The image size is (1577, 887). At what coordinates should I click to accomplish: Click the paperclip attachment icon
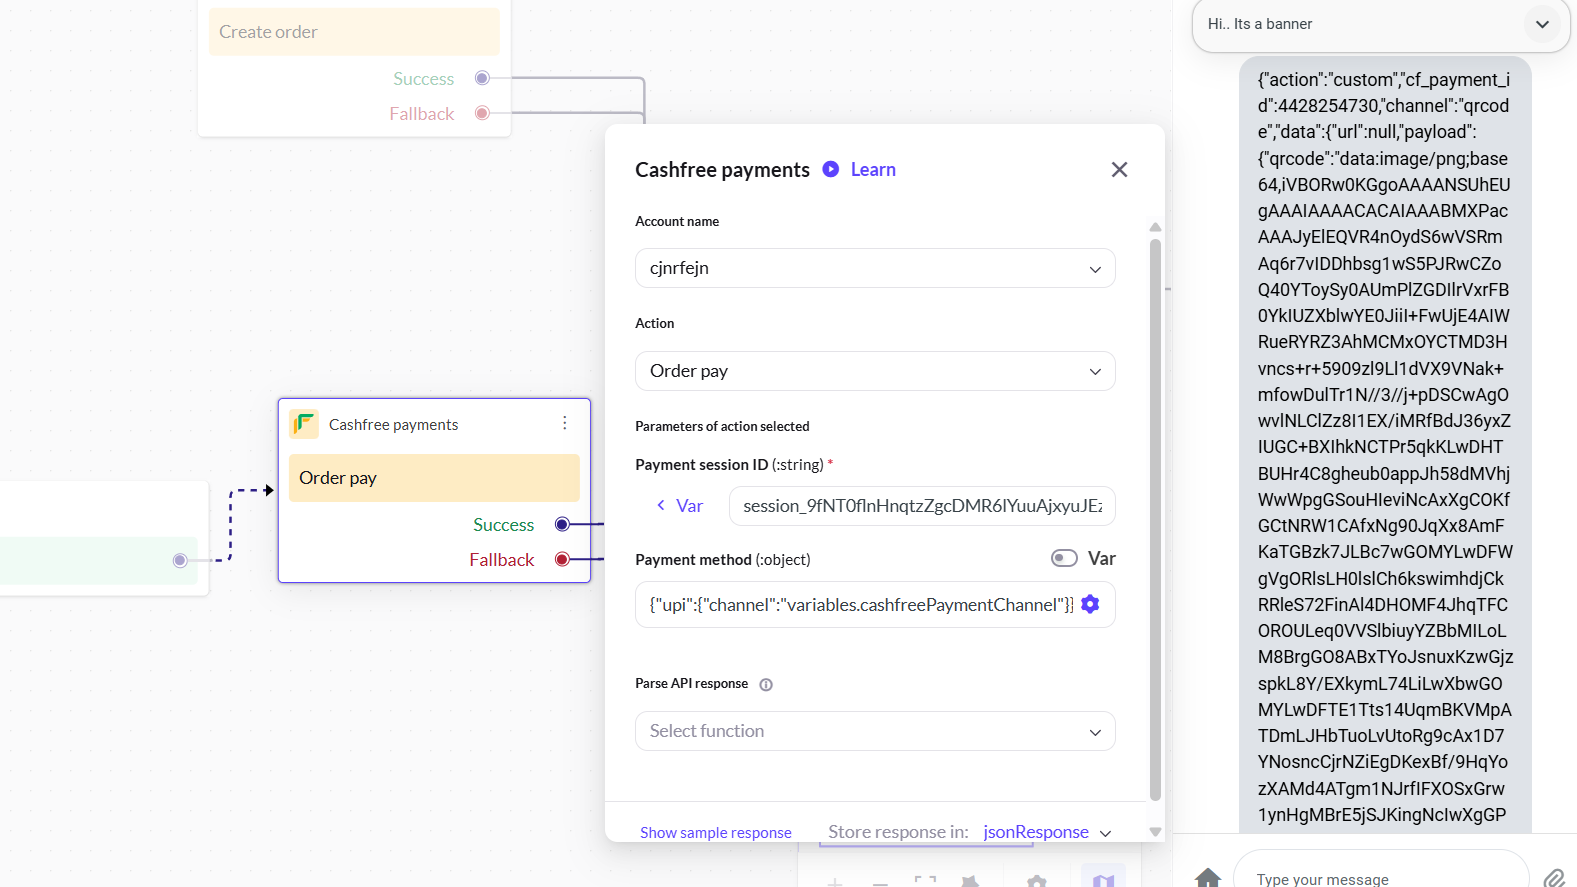(1554, 878)
